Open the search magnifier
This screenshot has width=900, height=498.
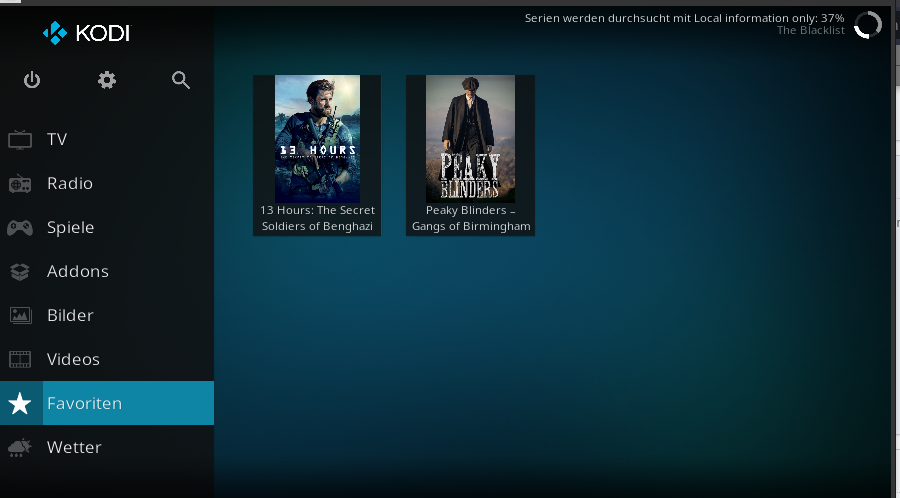coord(181,80)
